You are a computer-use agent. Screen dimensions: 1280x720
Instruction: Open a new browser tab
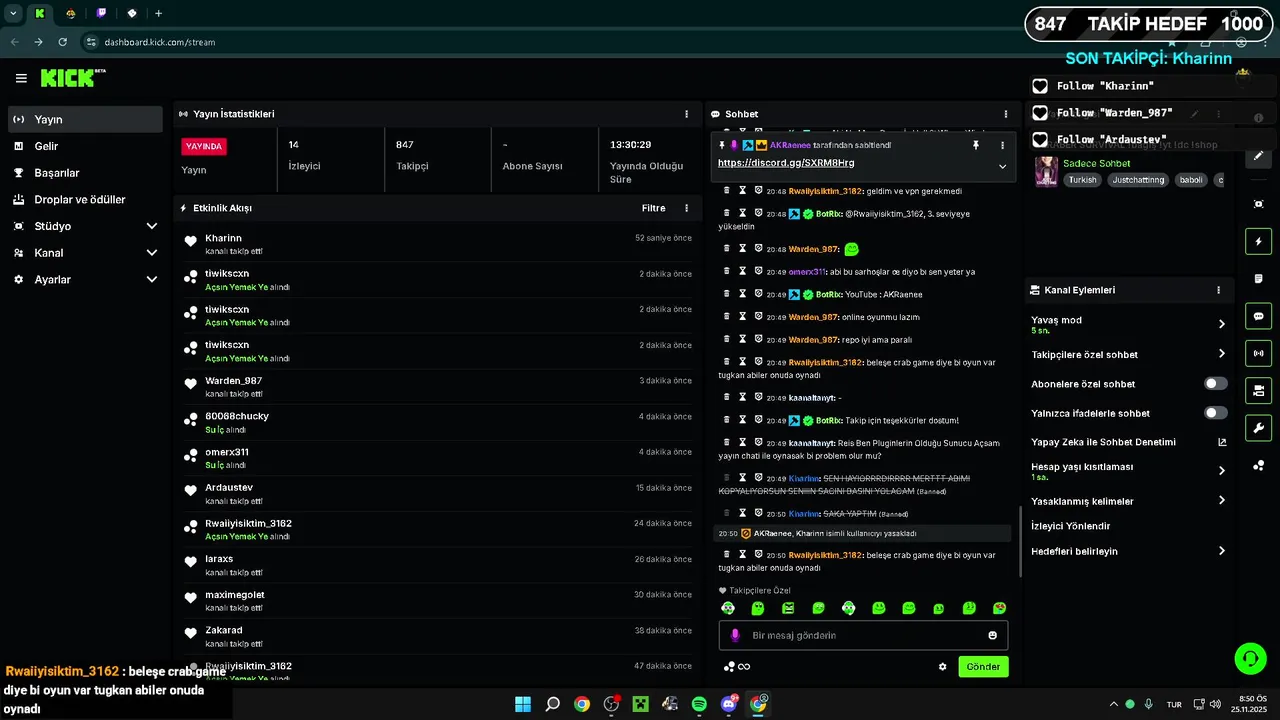[158, 13]
